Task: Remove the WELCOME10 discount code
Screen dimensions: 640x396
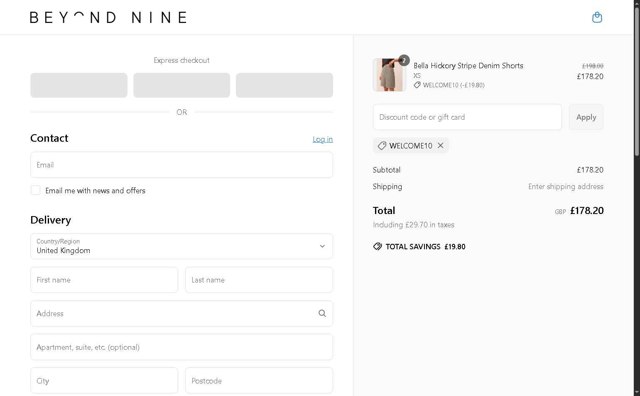Action: pyautogui.click(x=440, y=145)
